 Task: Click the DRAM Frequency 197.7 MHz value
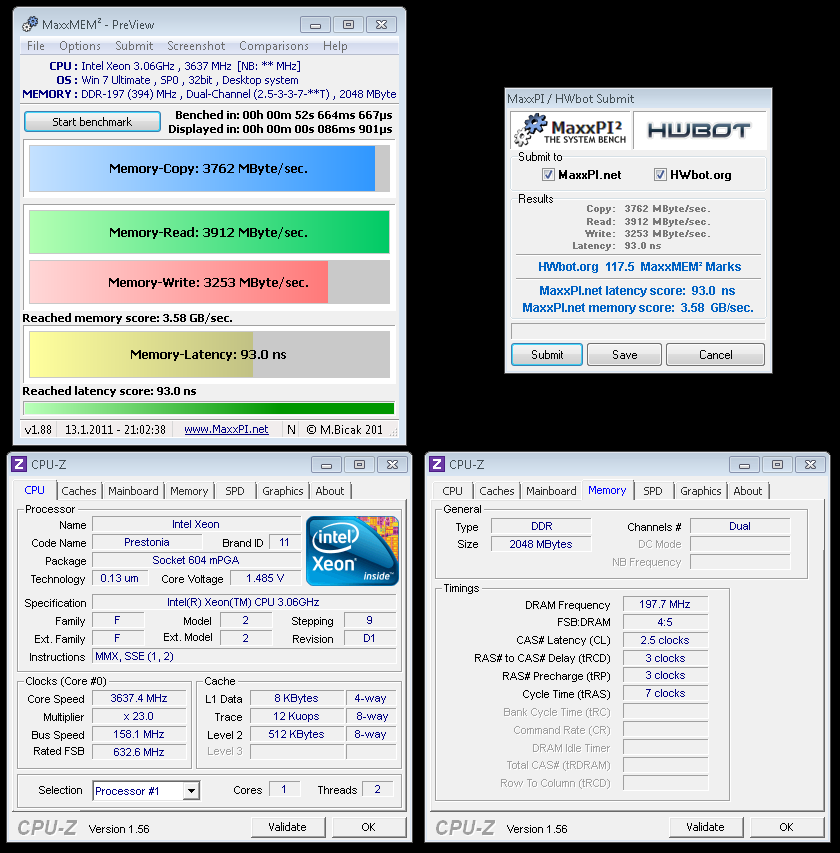click(x=665, y=604)
